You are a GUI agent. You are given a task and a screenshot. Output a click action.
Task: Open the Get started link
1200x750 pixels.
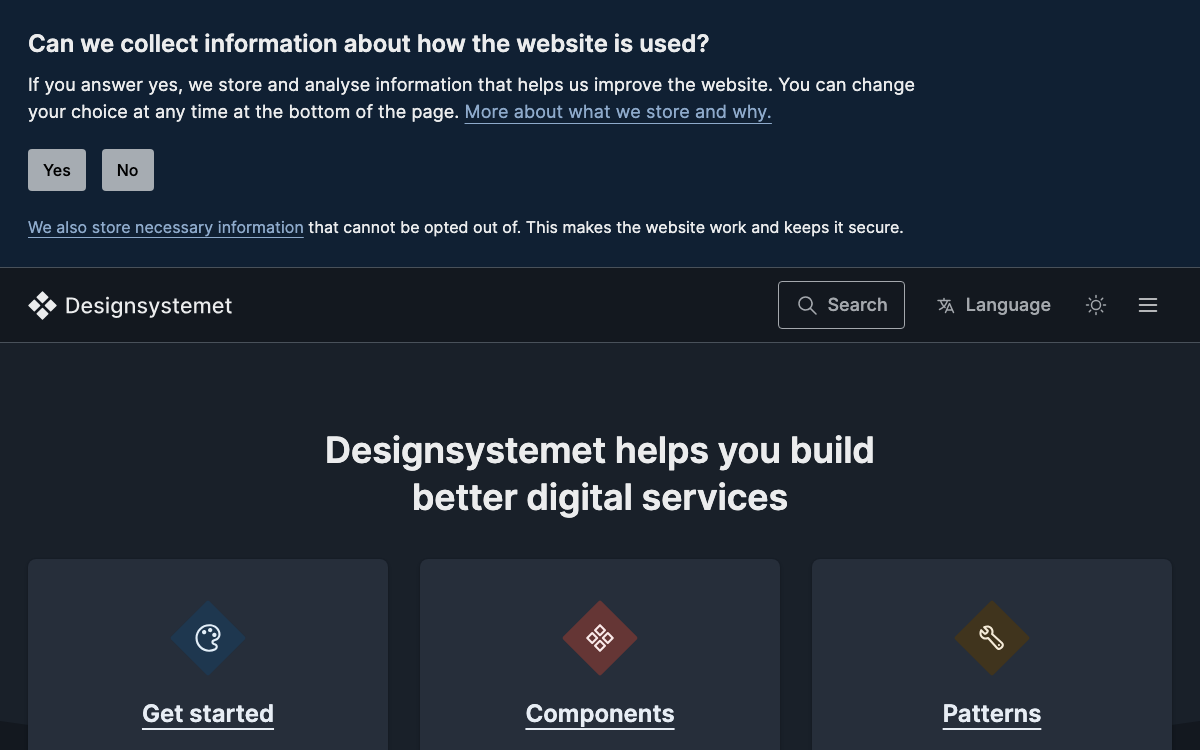pos(208,713)
